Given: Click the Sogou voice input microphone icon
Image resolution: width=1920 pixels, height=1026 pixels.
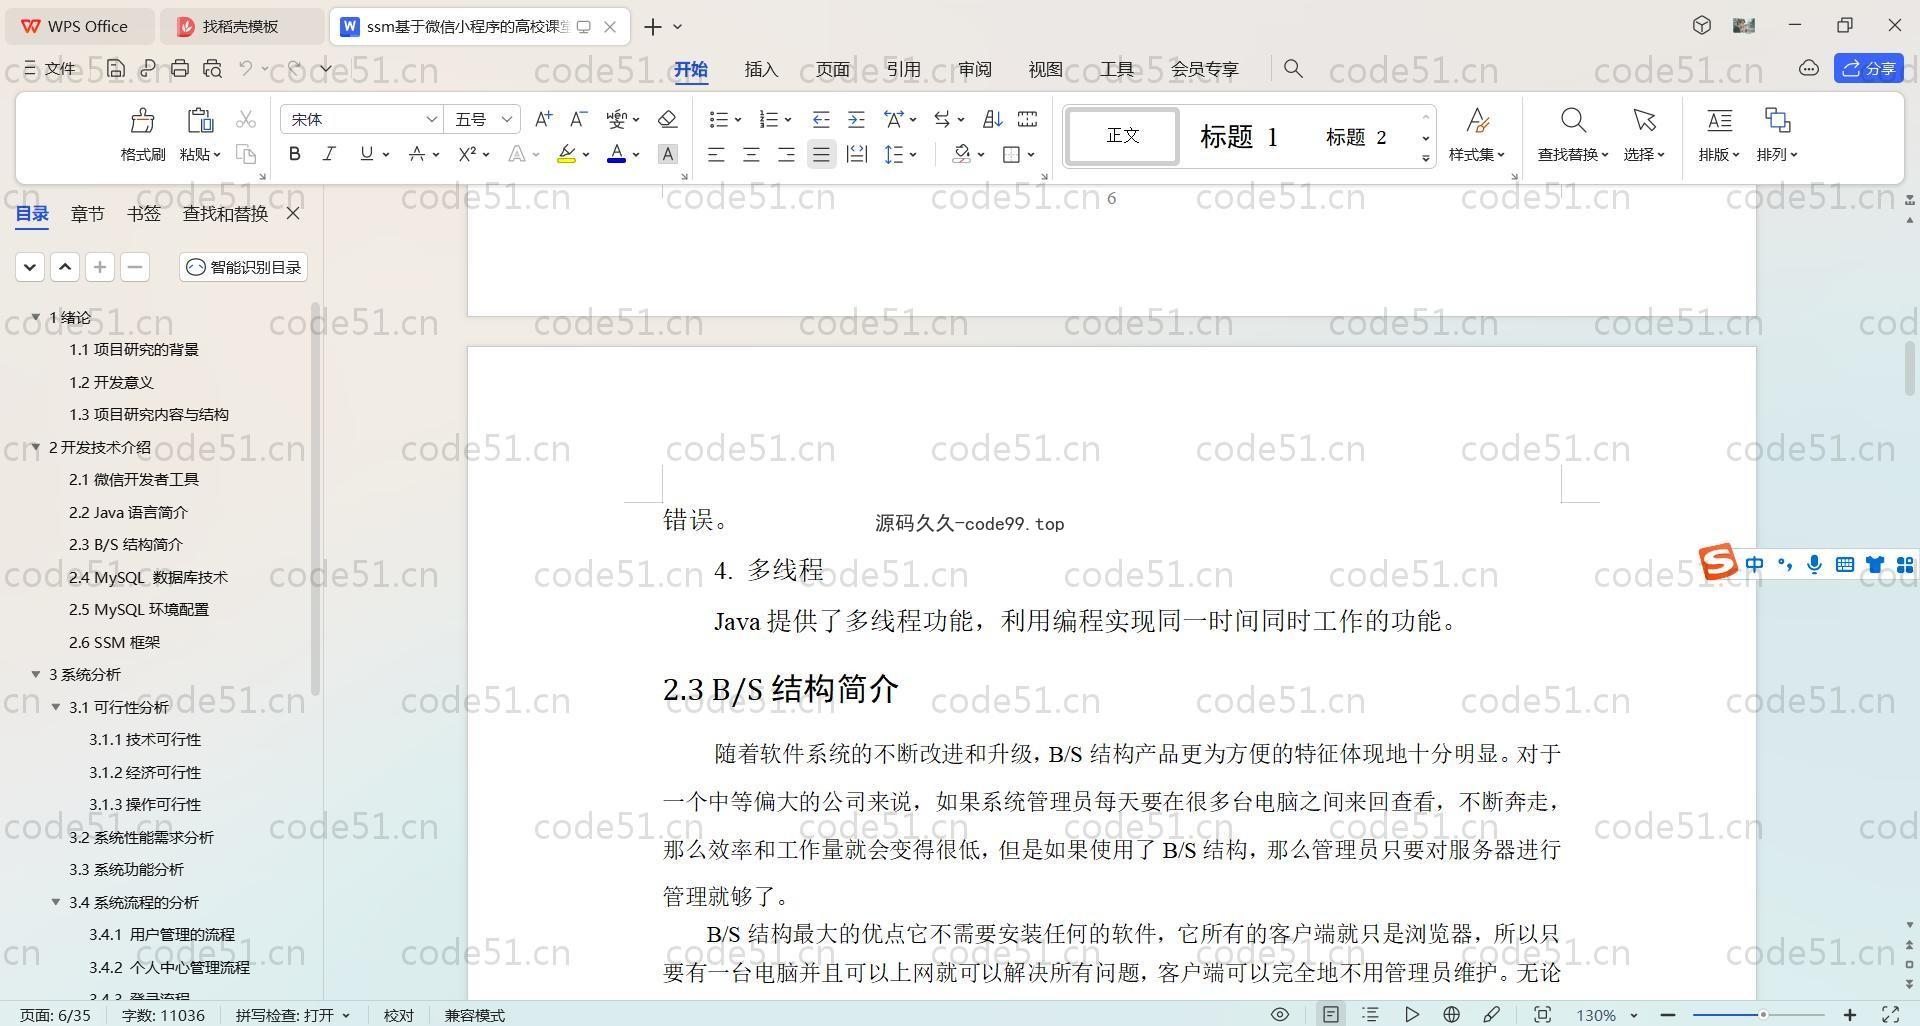Looking at the screenshot, I should click(x=1814, y=565).
